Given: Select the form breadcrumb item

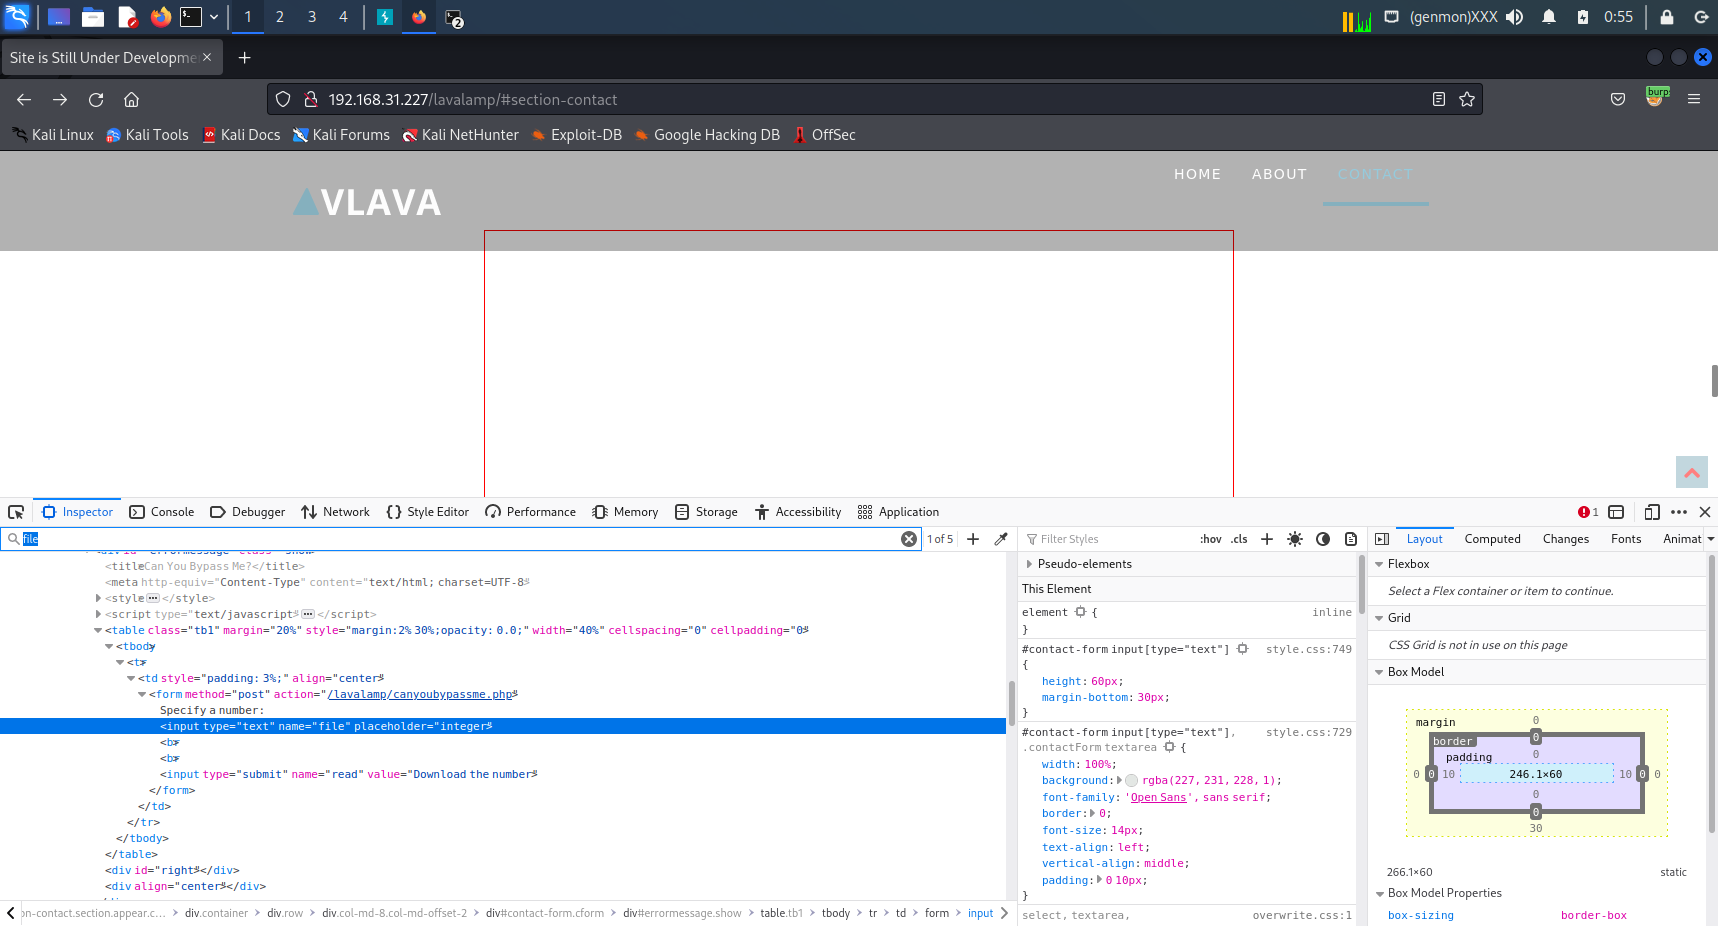Looking at the screenshot, I should tap(936, 914).
